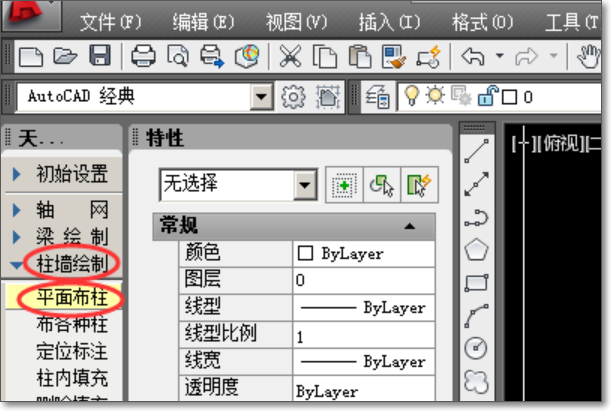Open the 插入(I) menu
This screenshot has width=611, height=411.
point(389,22)
